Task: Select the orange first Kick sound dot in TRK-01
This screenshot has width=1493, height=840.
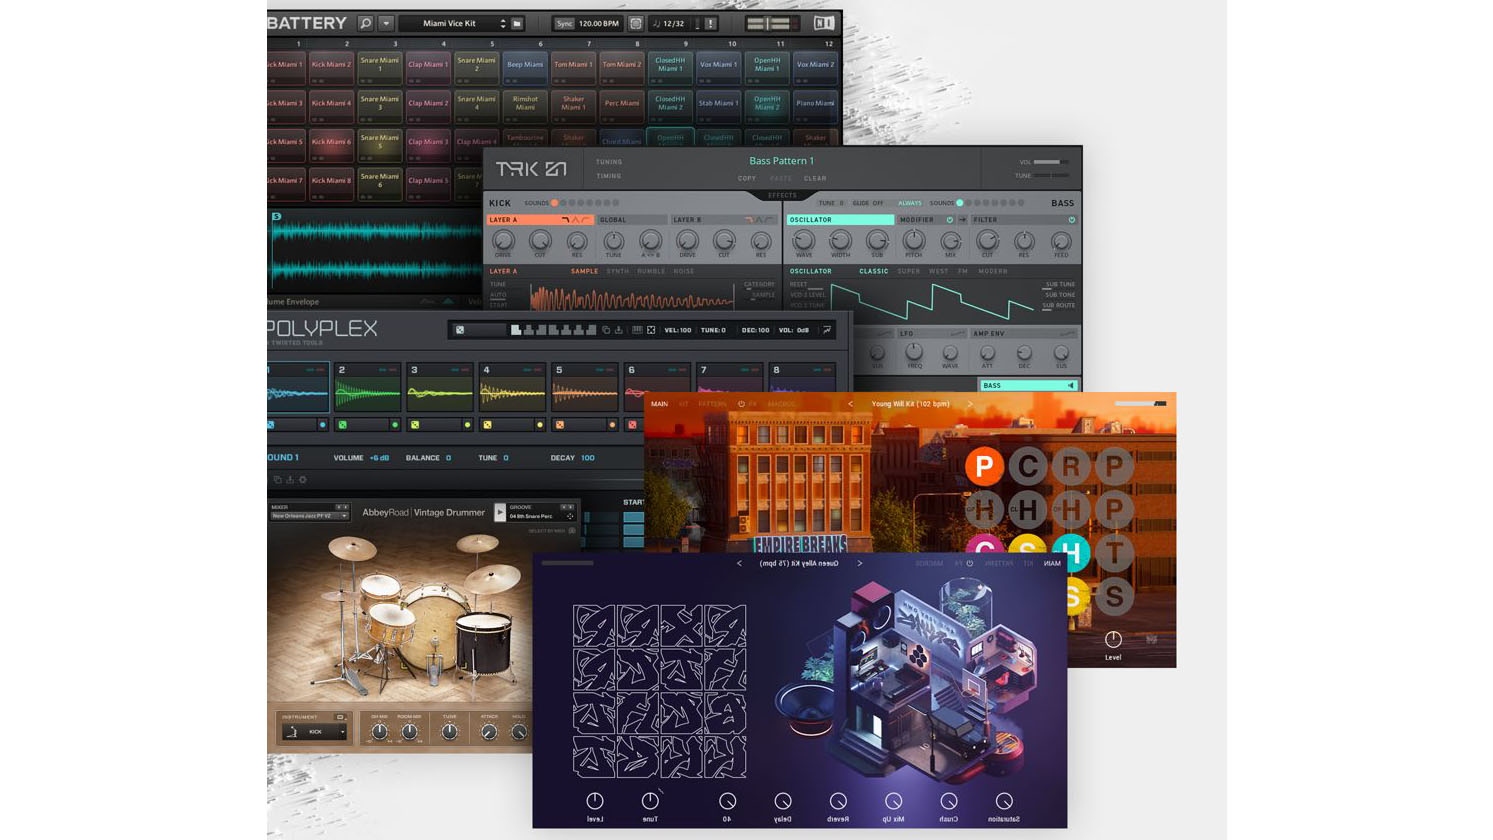Action: (554, 203)
